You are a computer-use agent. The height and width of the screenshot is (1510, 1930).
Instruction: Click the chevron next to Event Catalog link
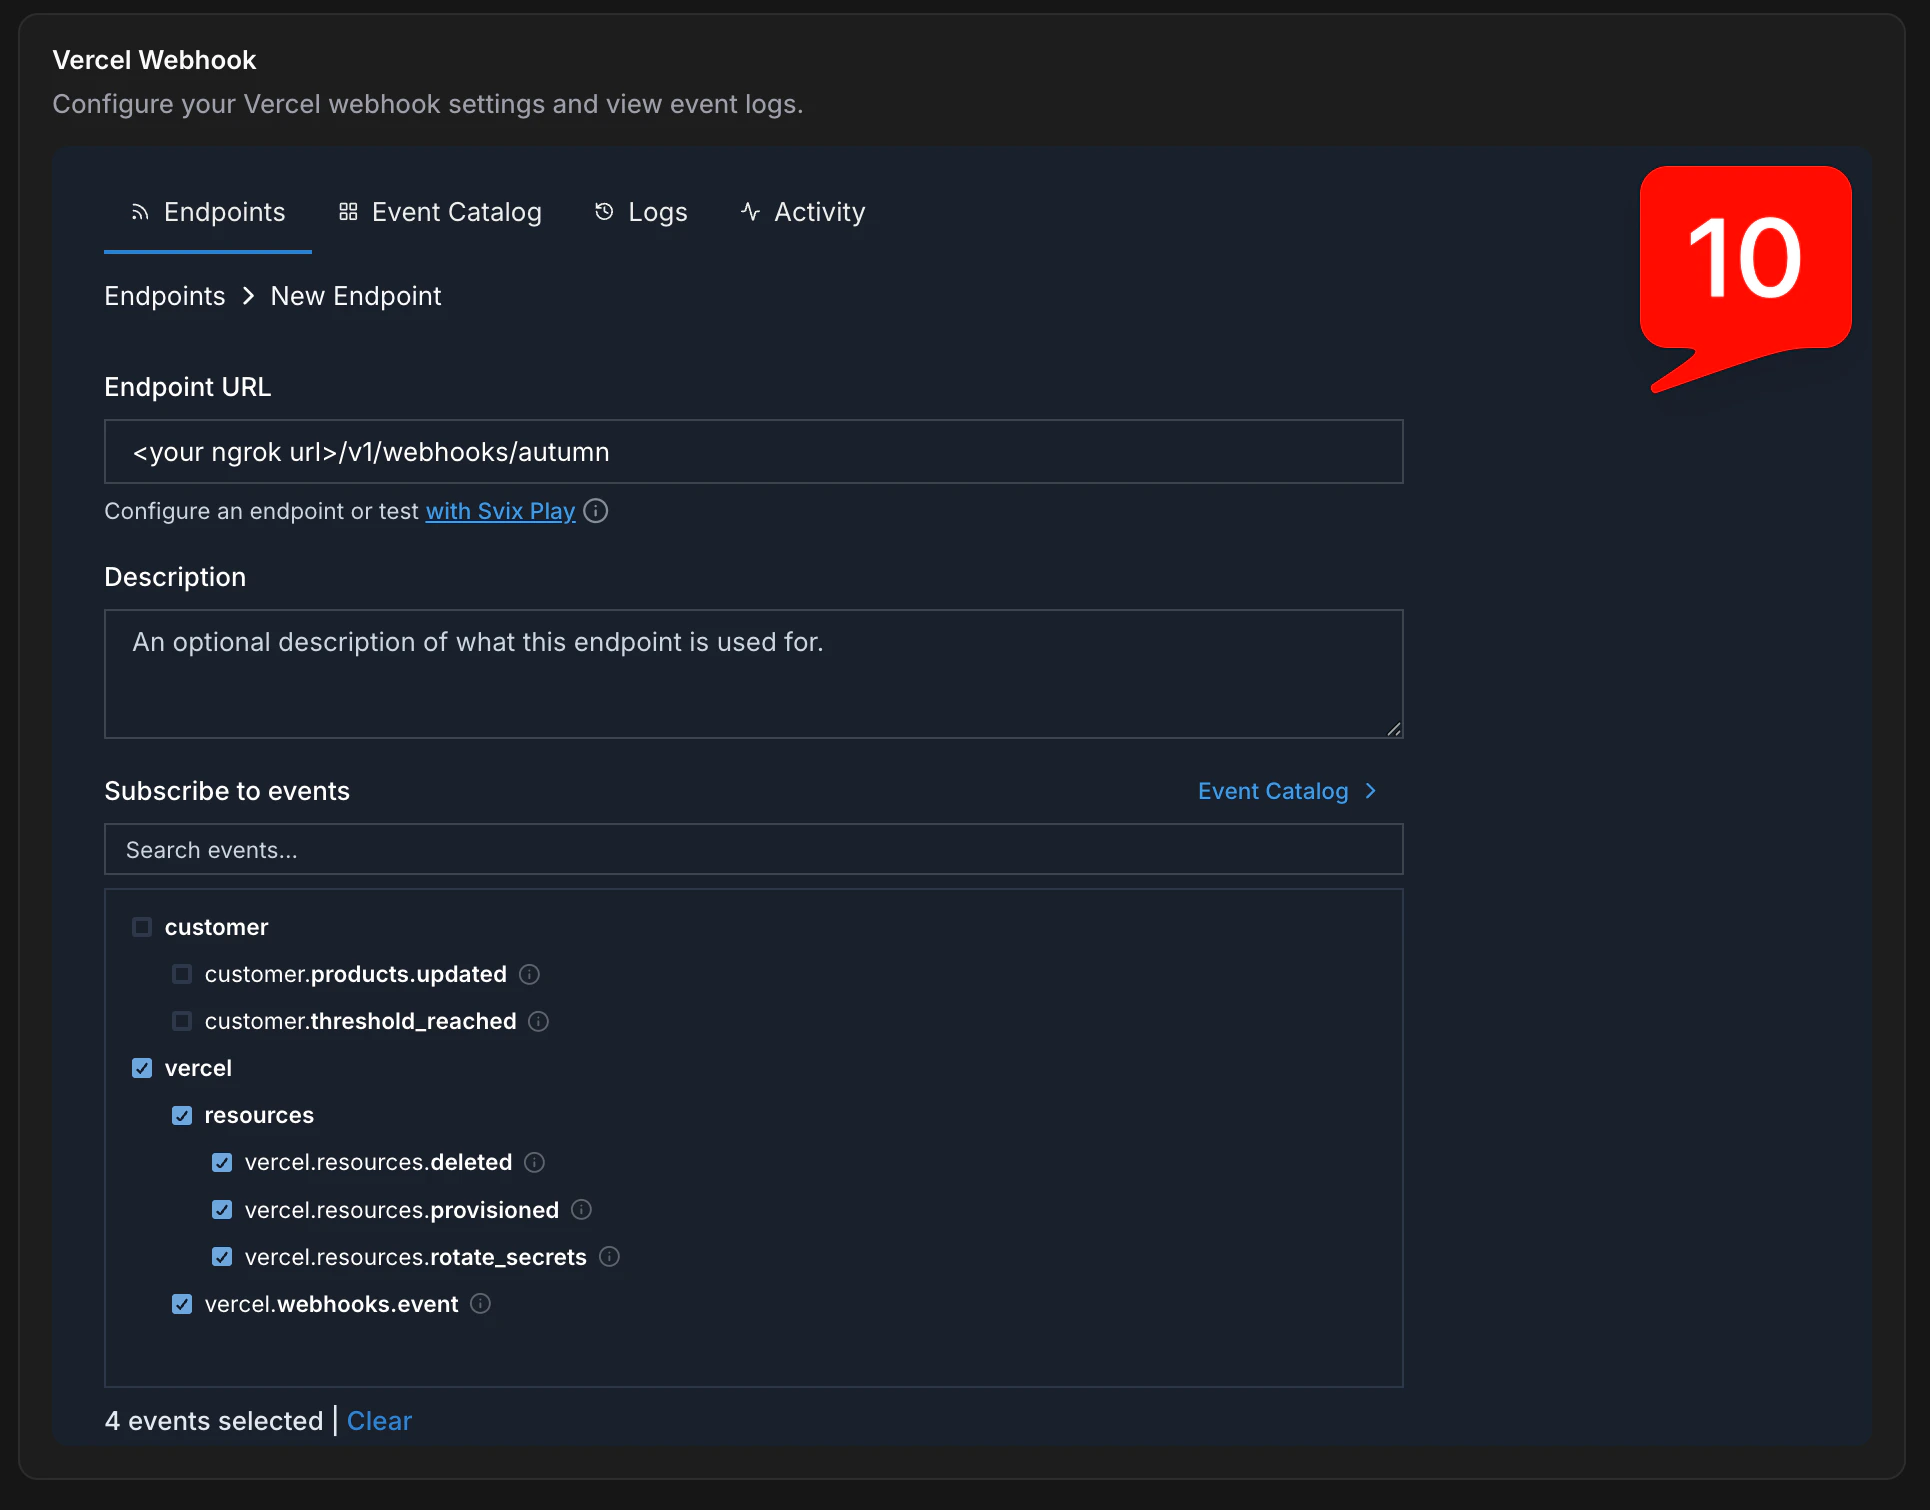click(x=1371, y=791)
